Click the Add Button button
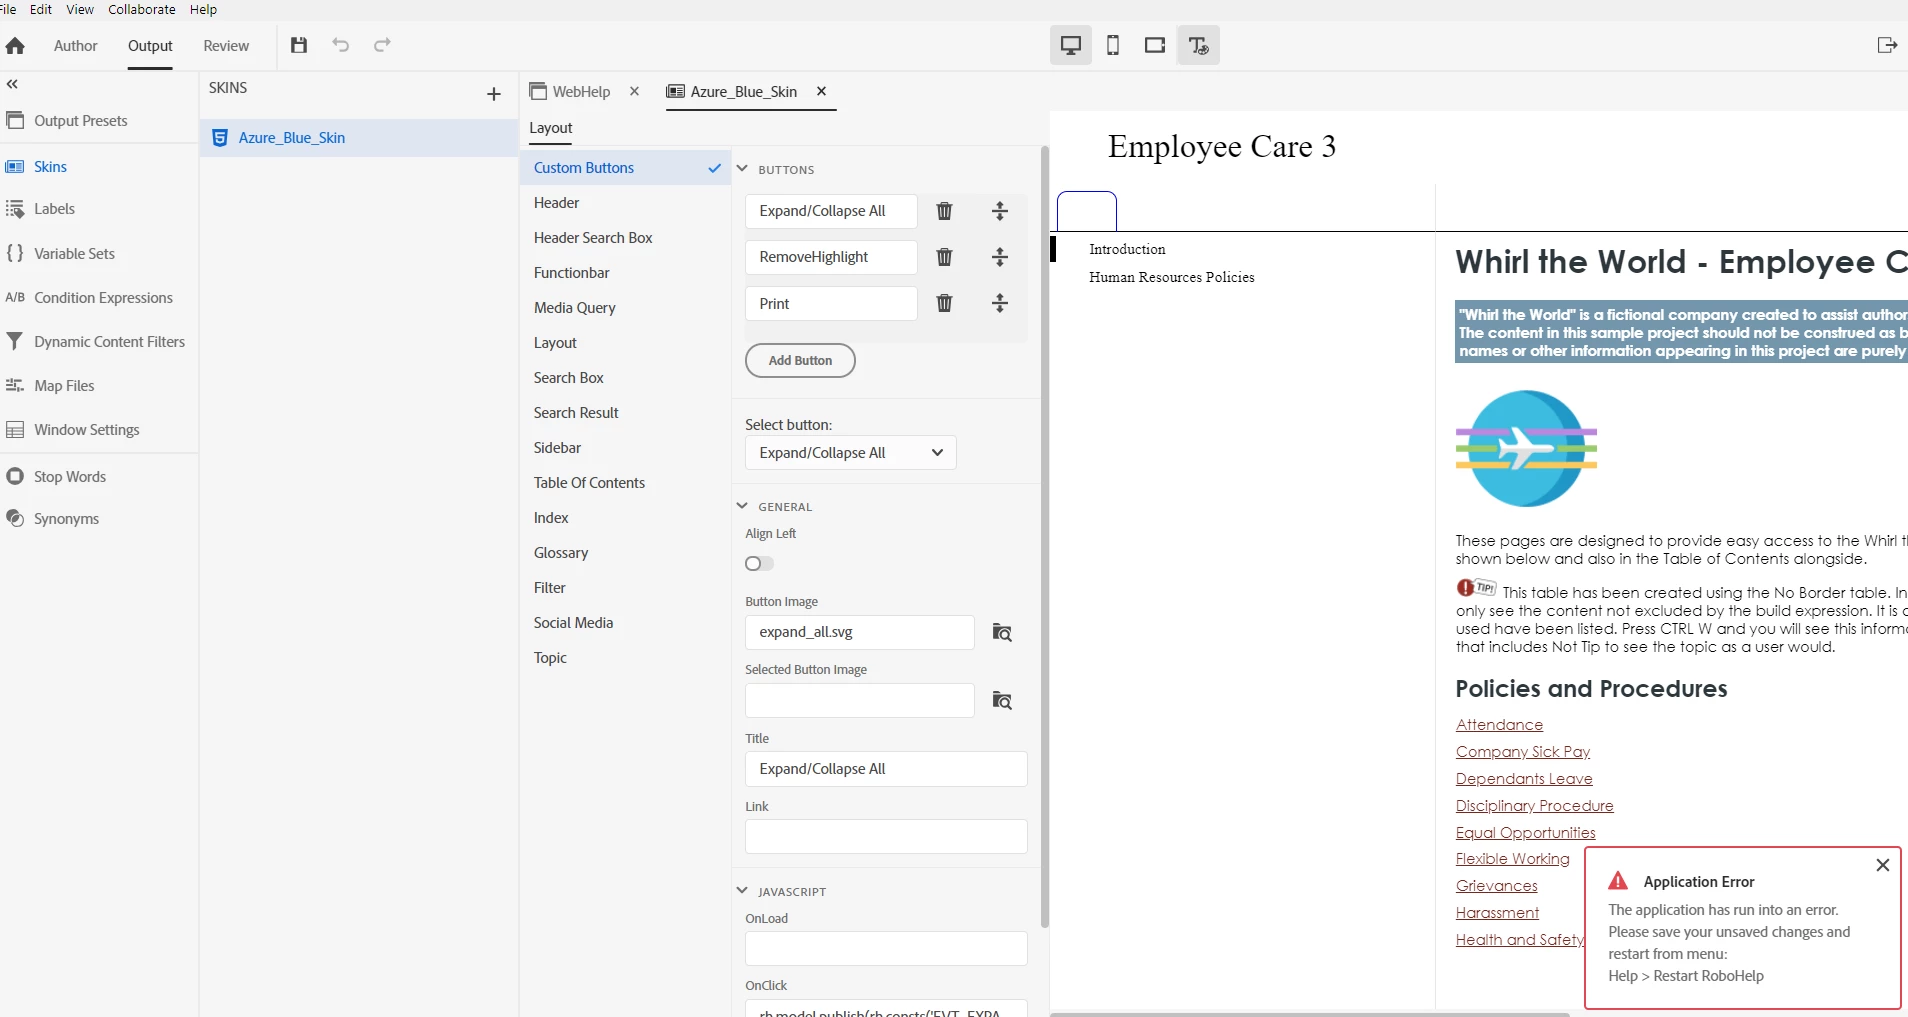This screenshot has width=1908, height=1017. pyautogui.click(x=800, y=361)
